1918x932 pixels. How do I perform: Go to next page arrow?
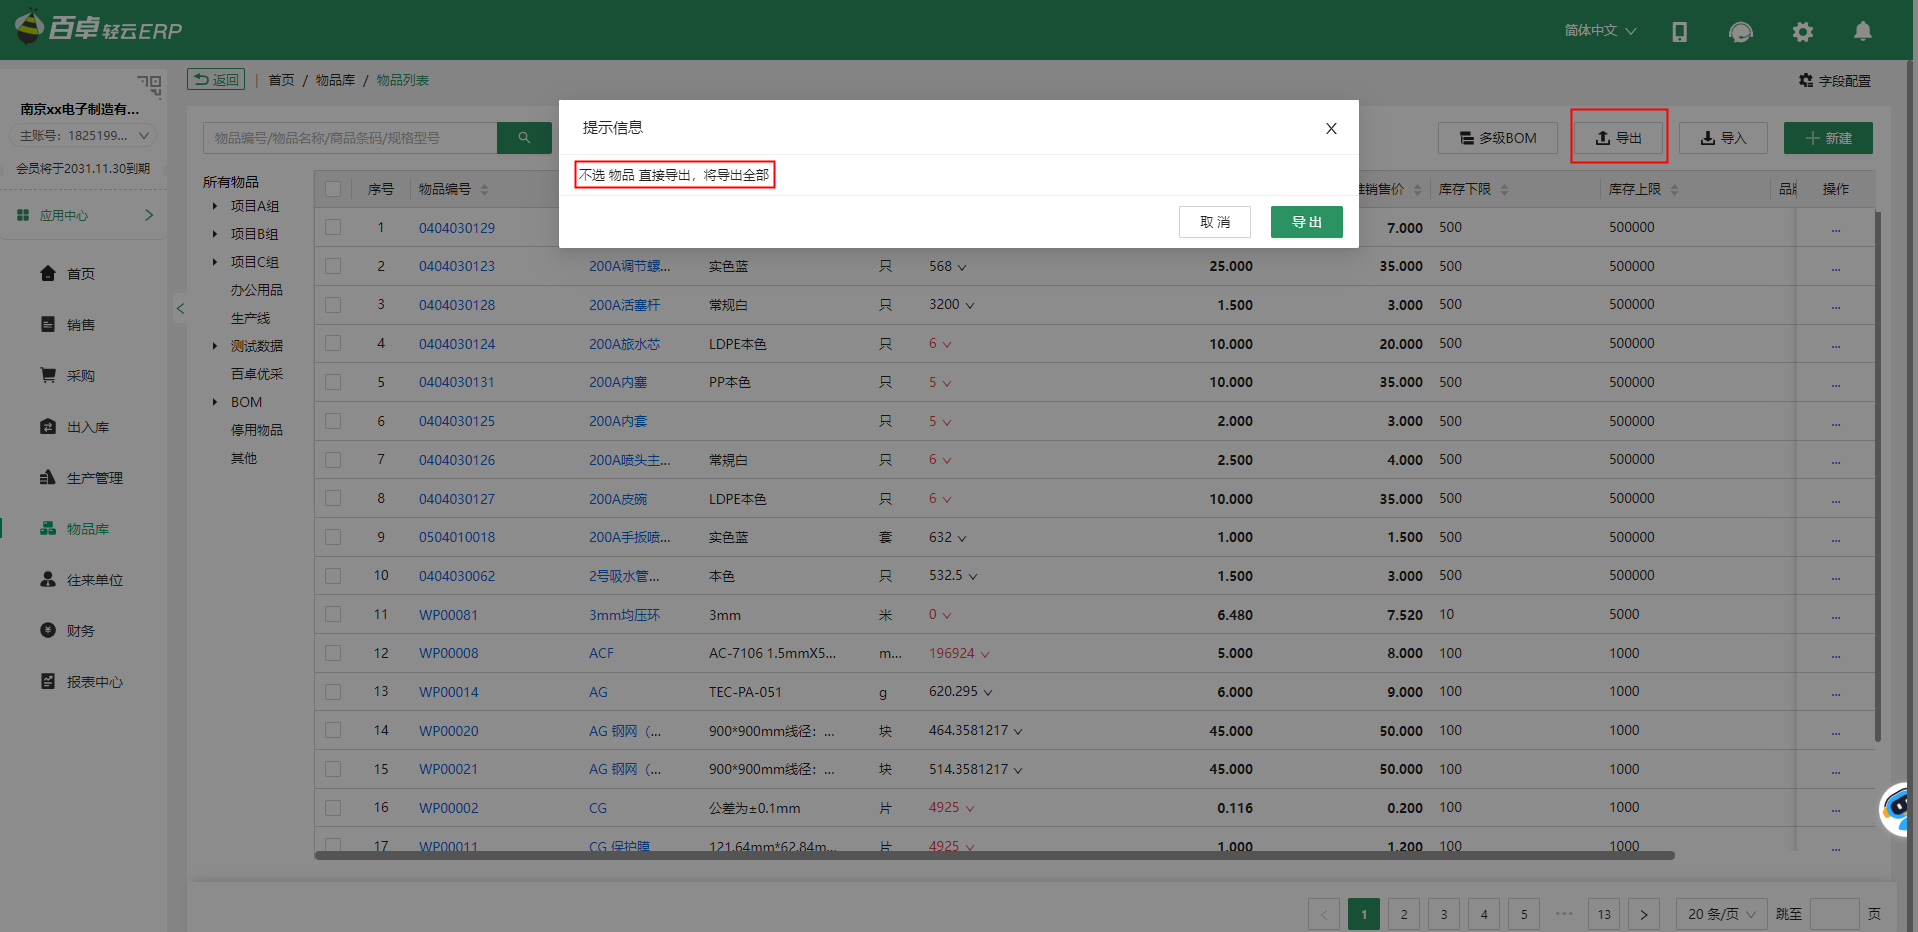pyautogui.click(x=1644, y=914)
